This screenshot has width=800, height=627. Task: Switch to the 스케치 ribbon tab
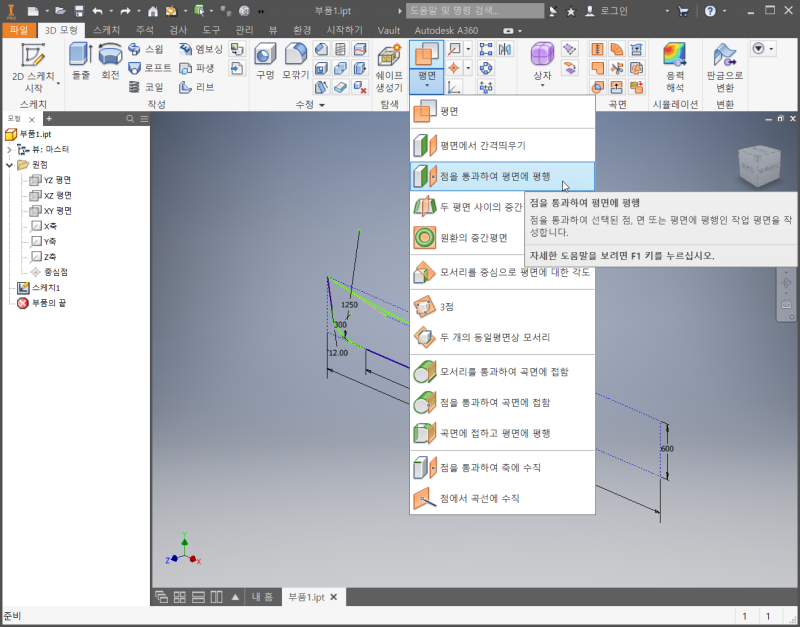coord(106,30)
